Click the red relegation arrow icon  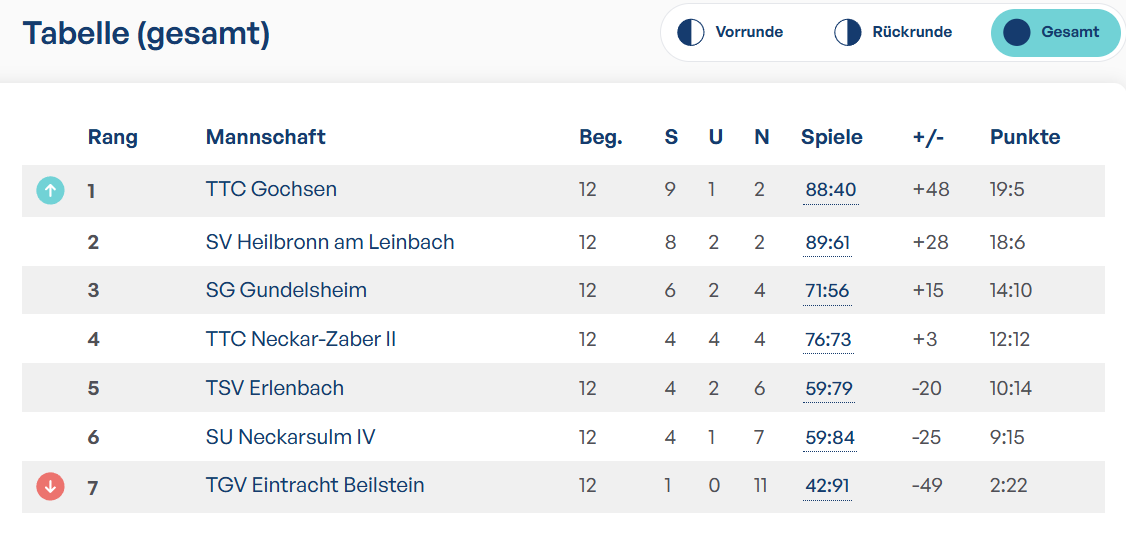(x=50, y=486)
